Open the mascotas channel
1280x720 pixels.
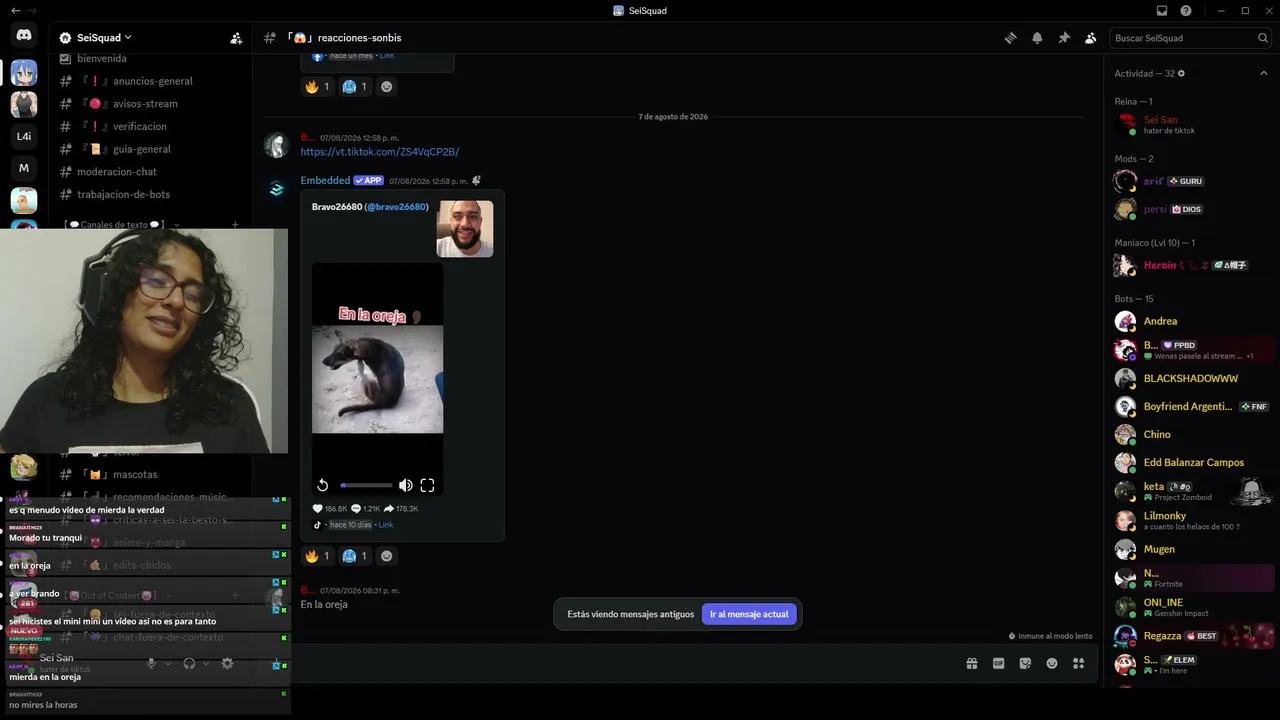154,474
